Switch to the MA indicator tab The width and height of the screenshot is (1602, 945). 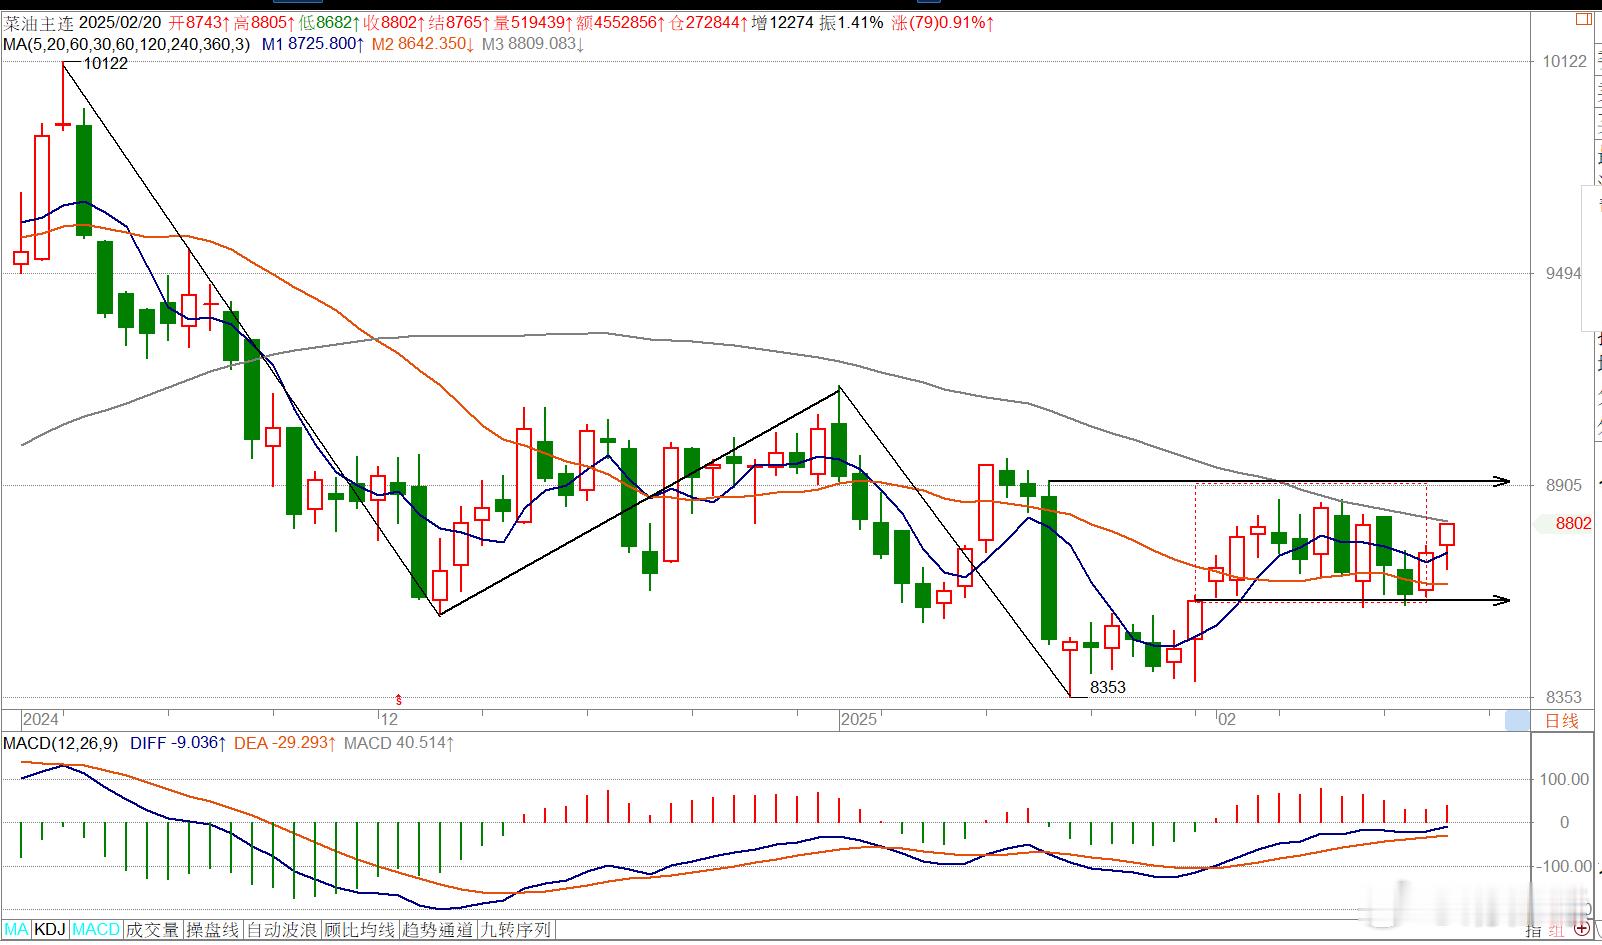pos(17,930)
